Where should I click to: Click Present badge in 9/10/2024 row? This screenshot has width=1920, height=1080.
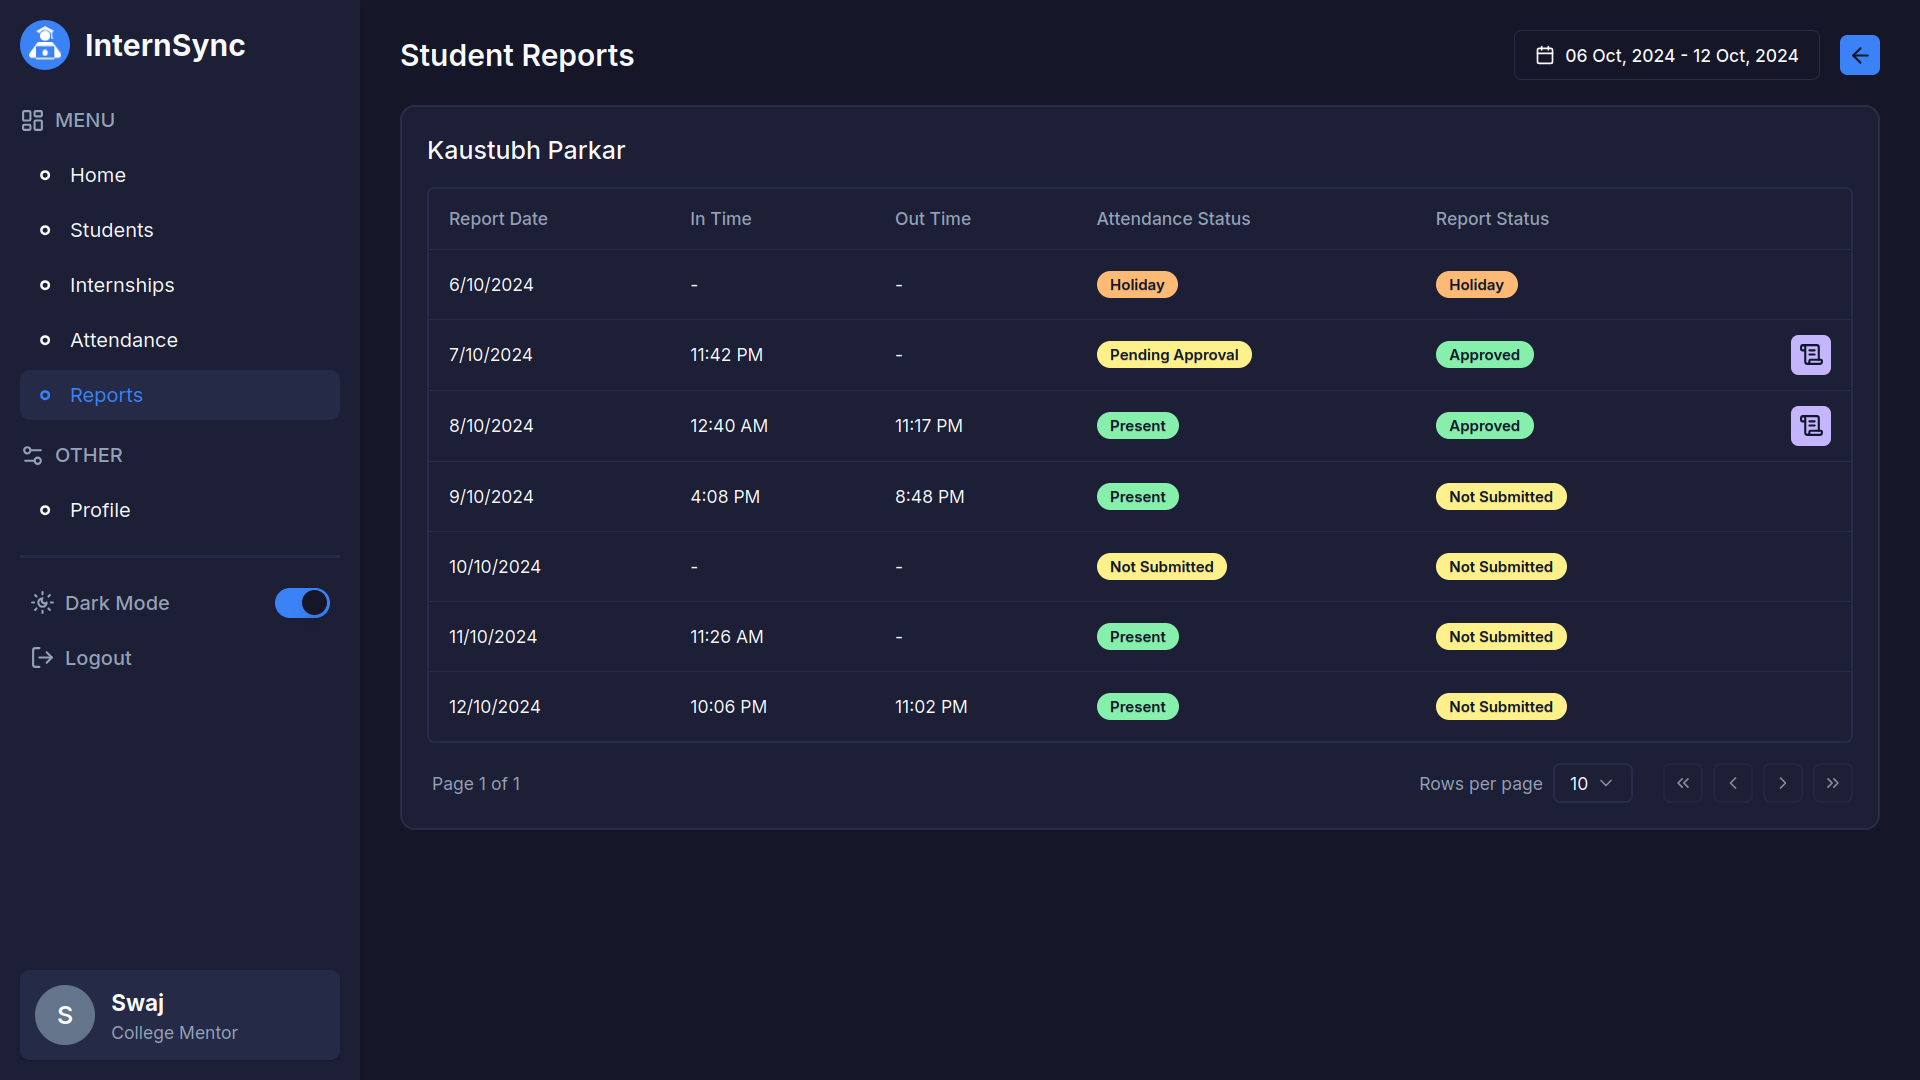click(1137, 497)
